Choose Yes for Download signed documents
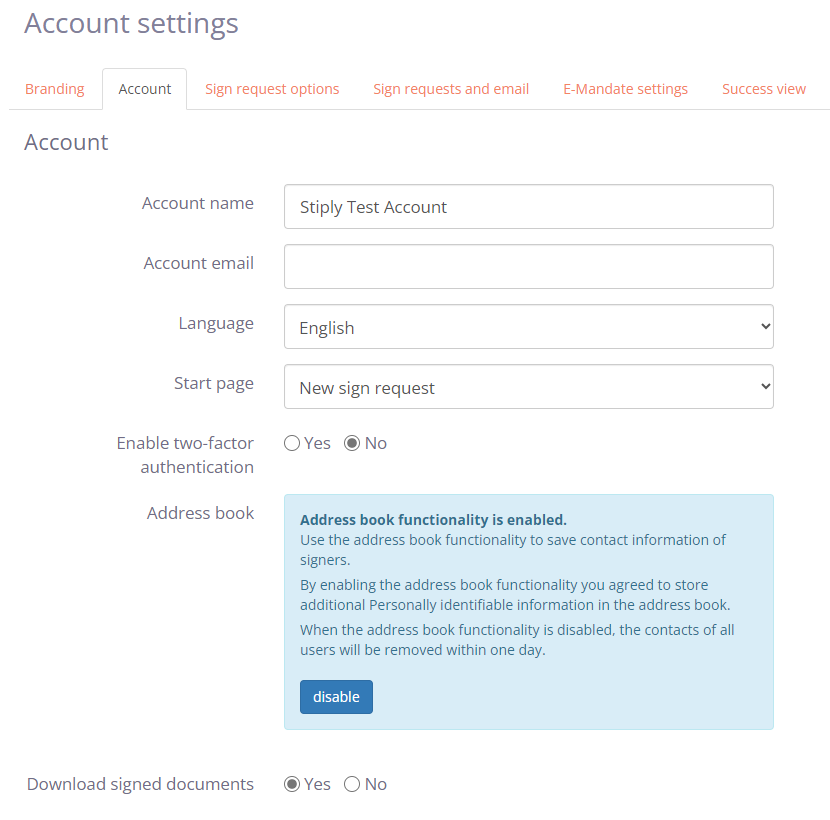 (x=292, y=784)
